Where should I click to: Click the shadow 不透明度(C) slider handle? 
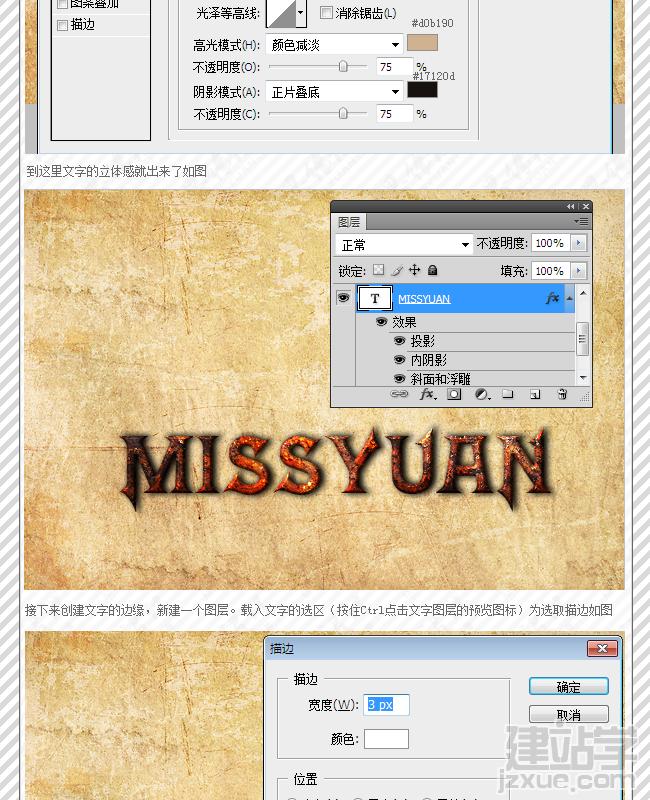point(343,113)
